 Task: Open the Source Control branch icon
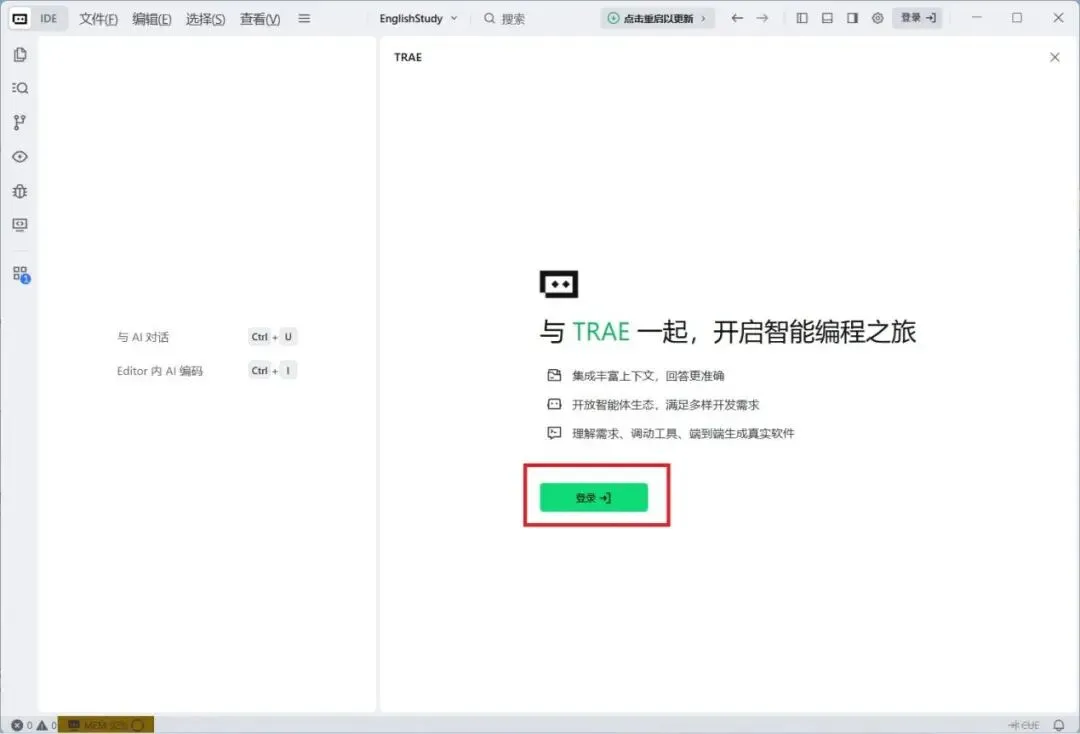click(x=20, y=123)
